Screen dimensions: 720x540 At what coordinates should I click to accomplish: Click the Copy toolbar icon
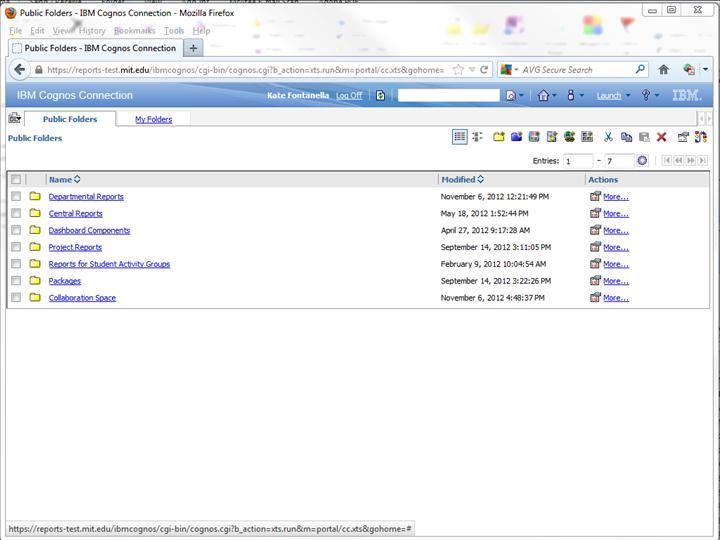(x=626, y=137)
